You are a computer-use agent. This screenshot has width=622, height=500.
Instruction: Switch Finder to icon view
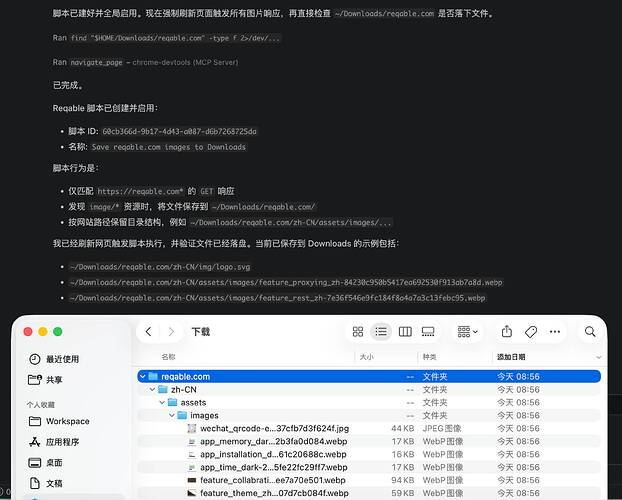(358, 331)
